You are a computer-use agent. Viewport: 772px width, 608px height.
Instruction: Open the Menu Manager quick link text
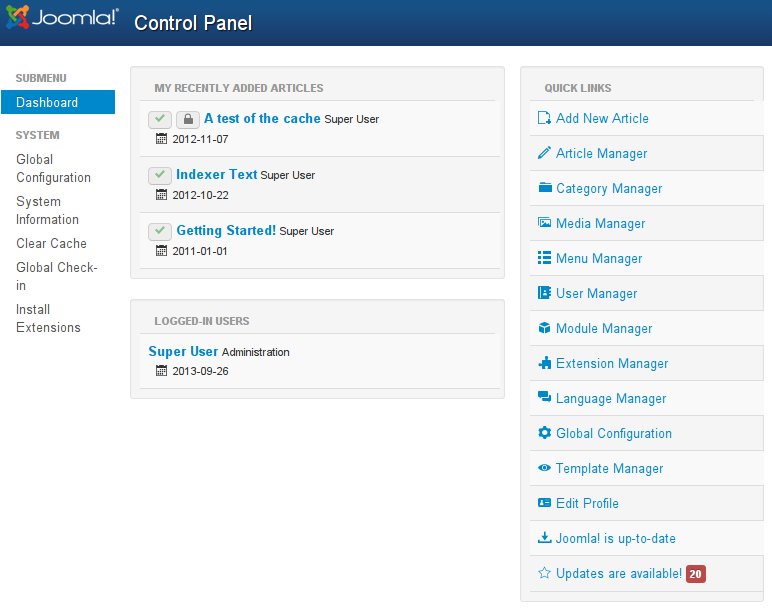click(599, 258)
